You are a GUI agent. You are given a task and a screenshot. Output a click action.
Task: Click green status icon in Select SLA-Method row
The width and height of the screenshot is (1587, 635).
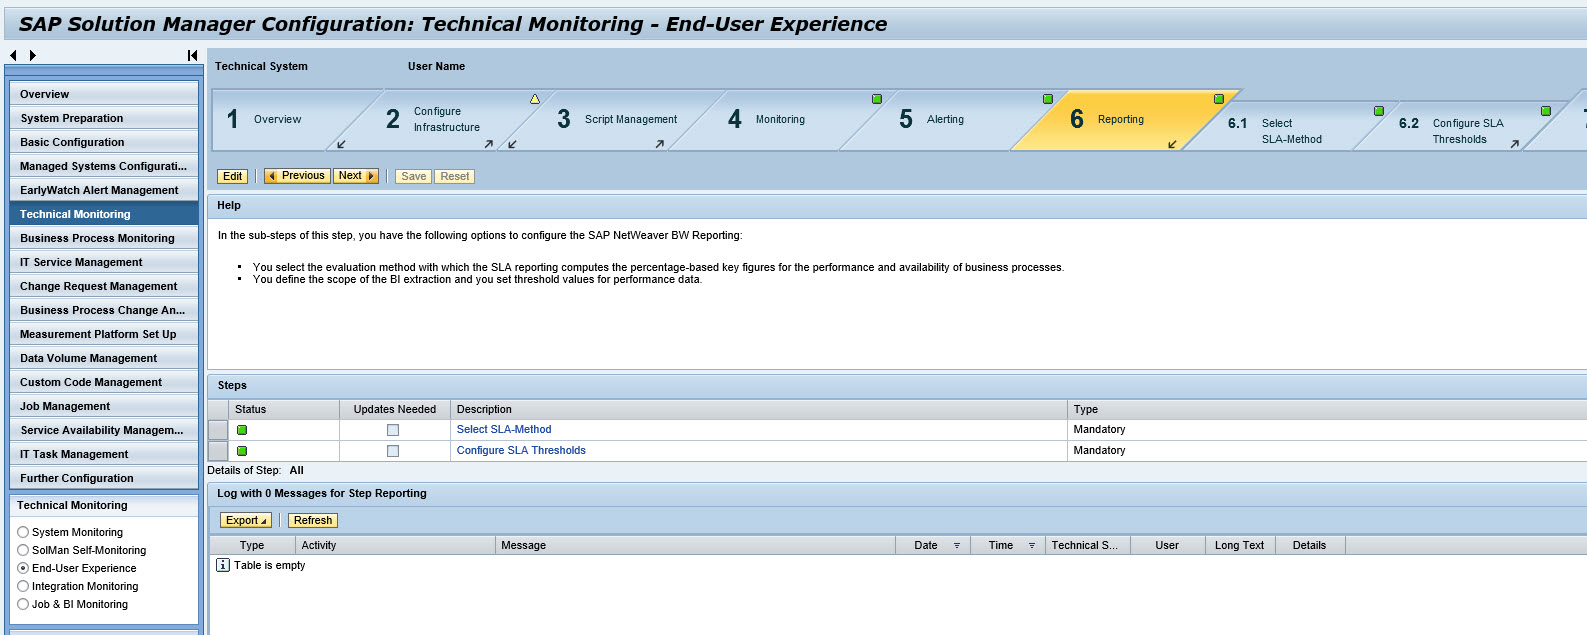pyautogui.click(x=242, y=430)
